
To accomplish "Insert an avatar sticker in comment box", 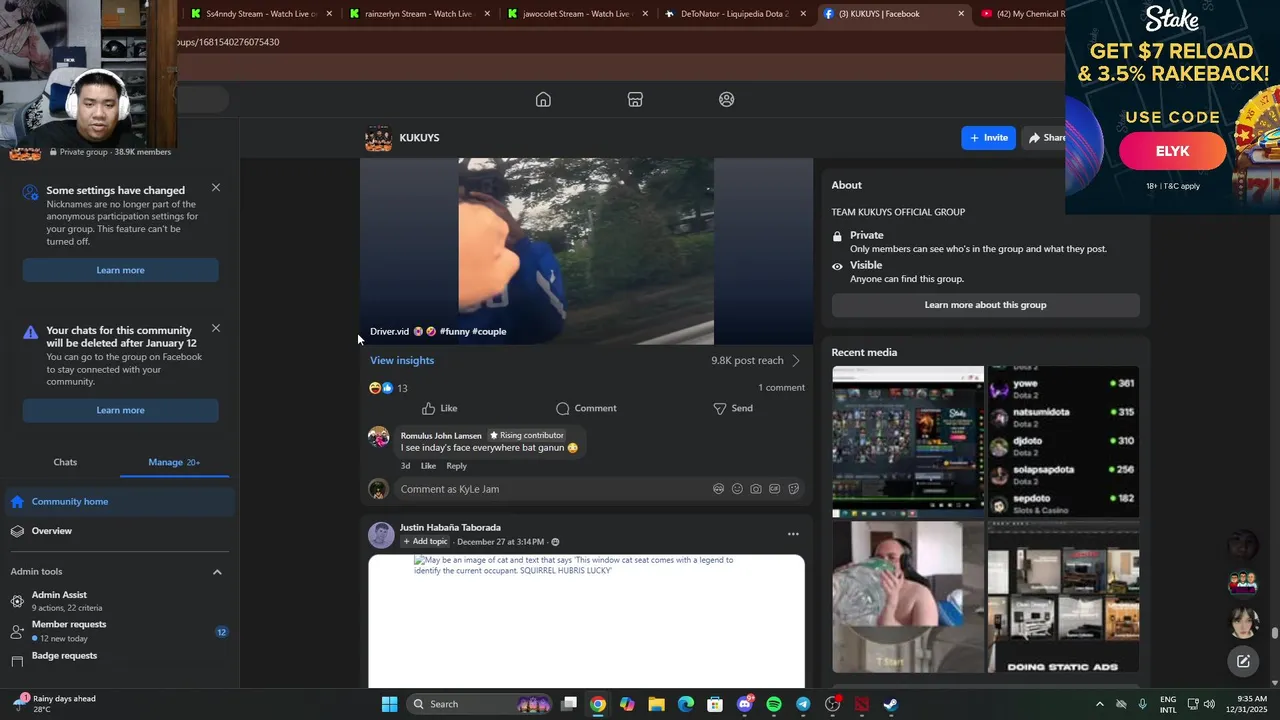I will click(718, 489).
